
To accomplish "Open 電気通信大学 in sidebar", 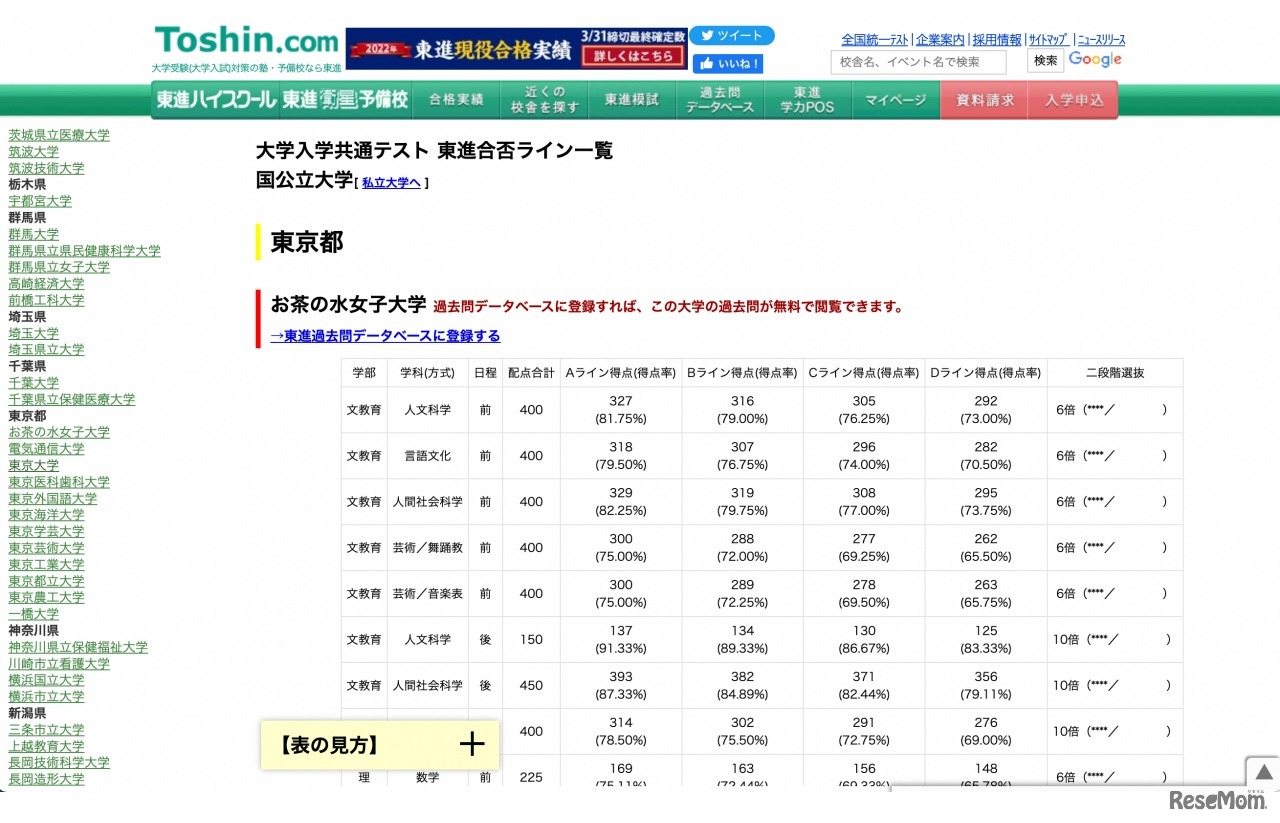I will pyautogui.click(x=46, y=449).
